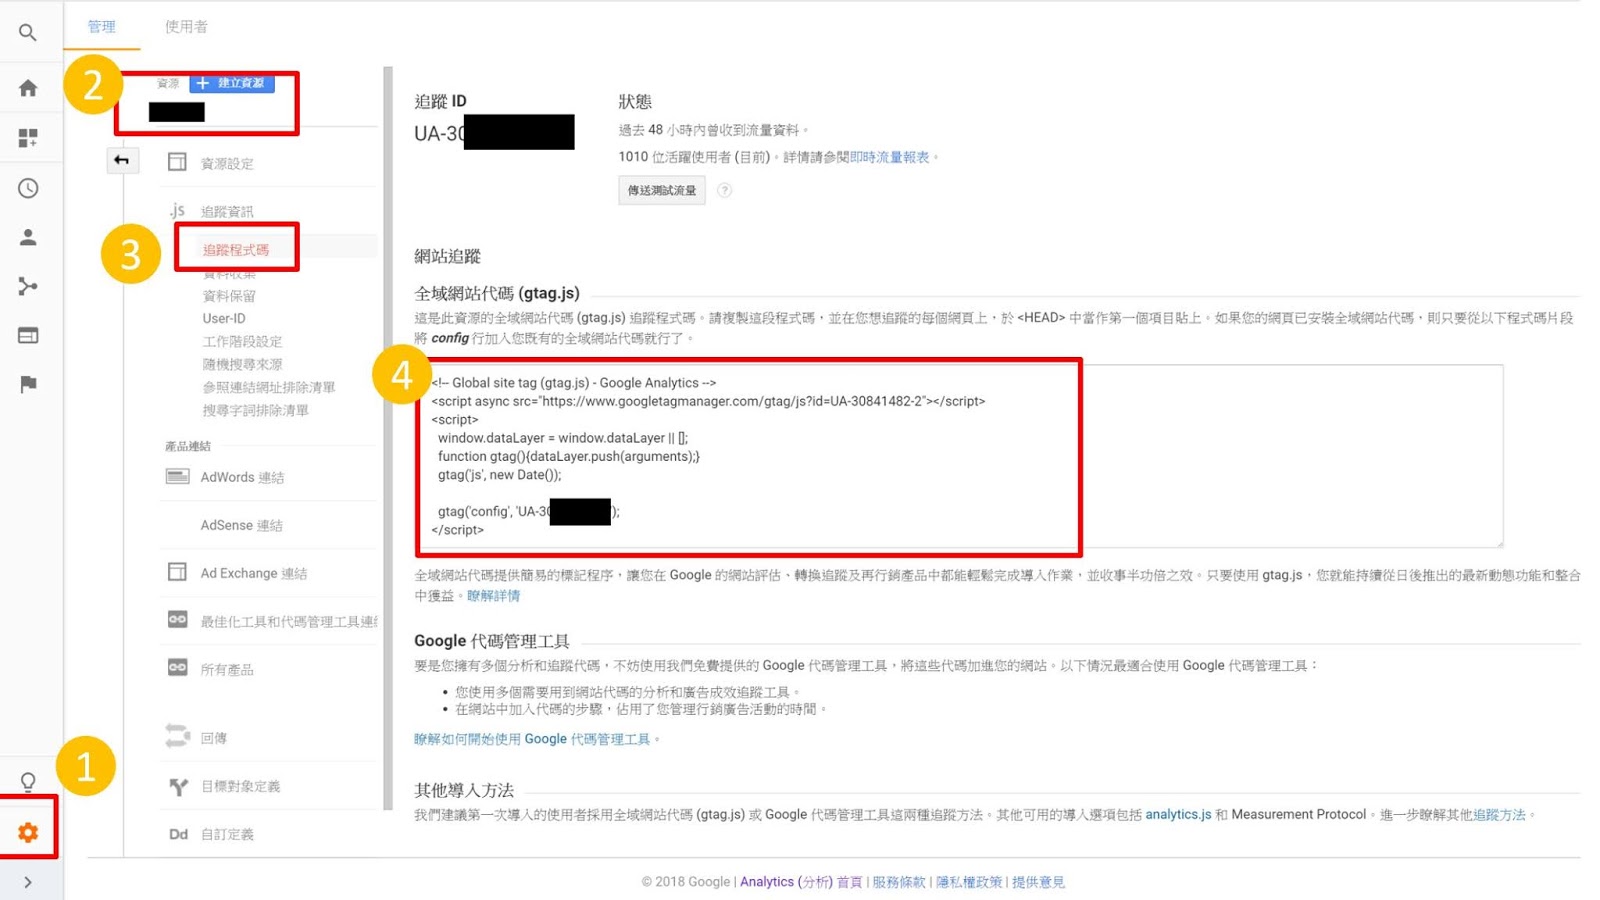Open the Acquisition branching-arrows icon

28,287
